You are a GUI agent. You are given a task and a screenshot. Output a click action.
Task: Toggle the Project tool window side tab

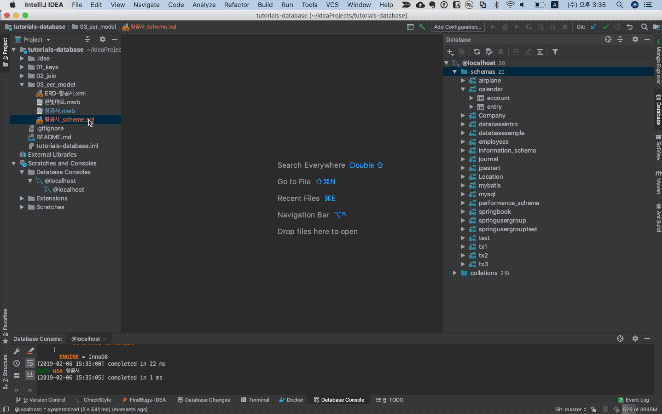point(5,52)
